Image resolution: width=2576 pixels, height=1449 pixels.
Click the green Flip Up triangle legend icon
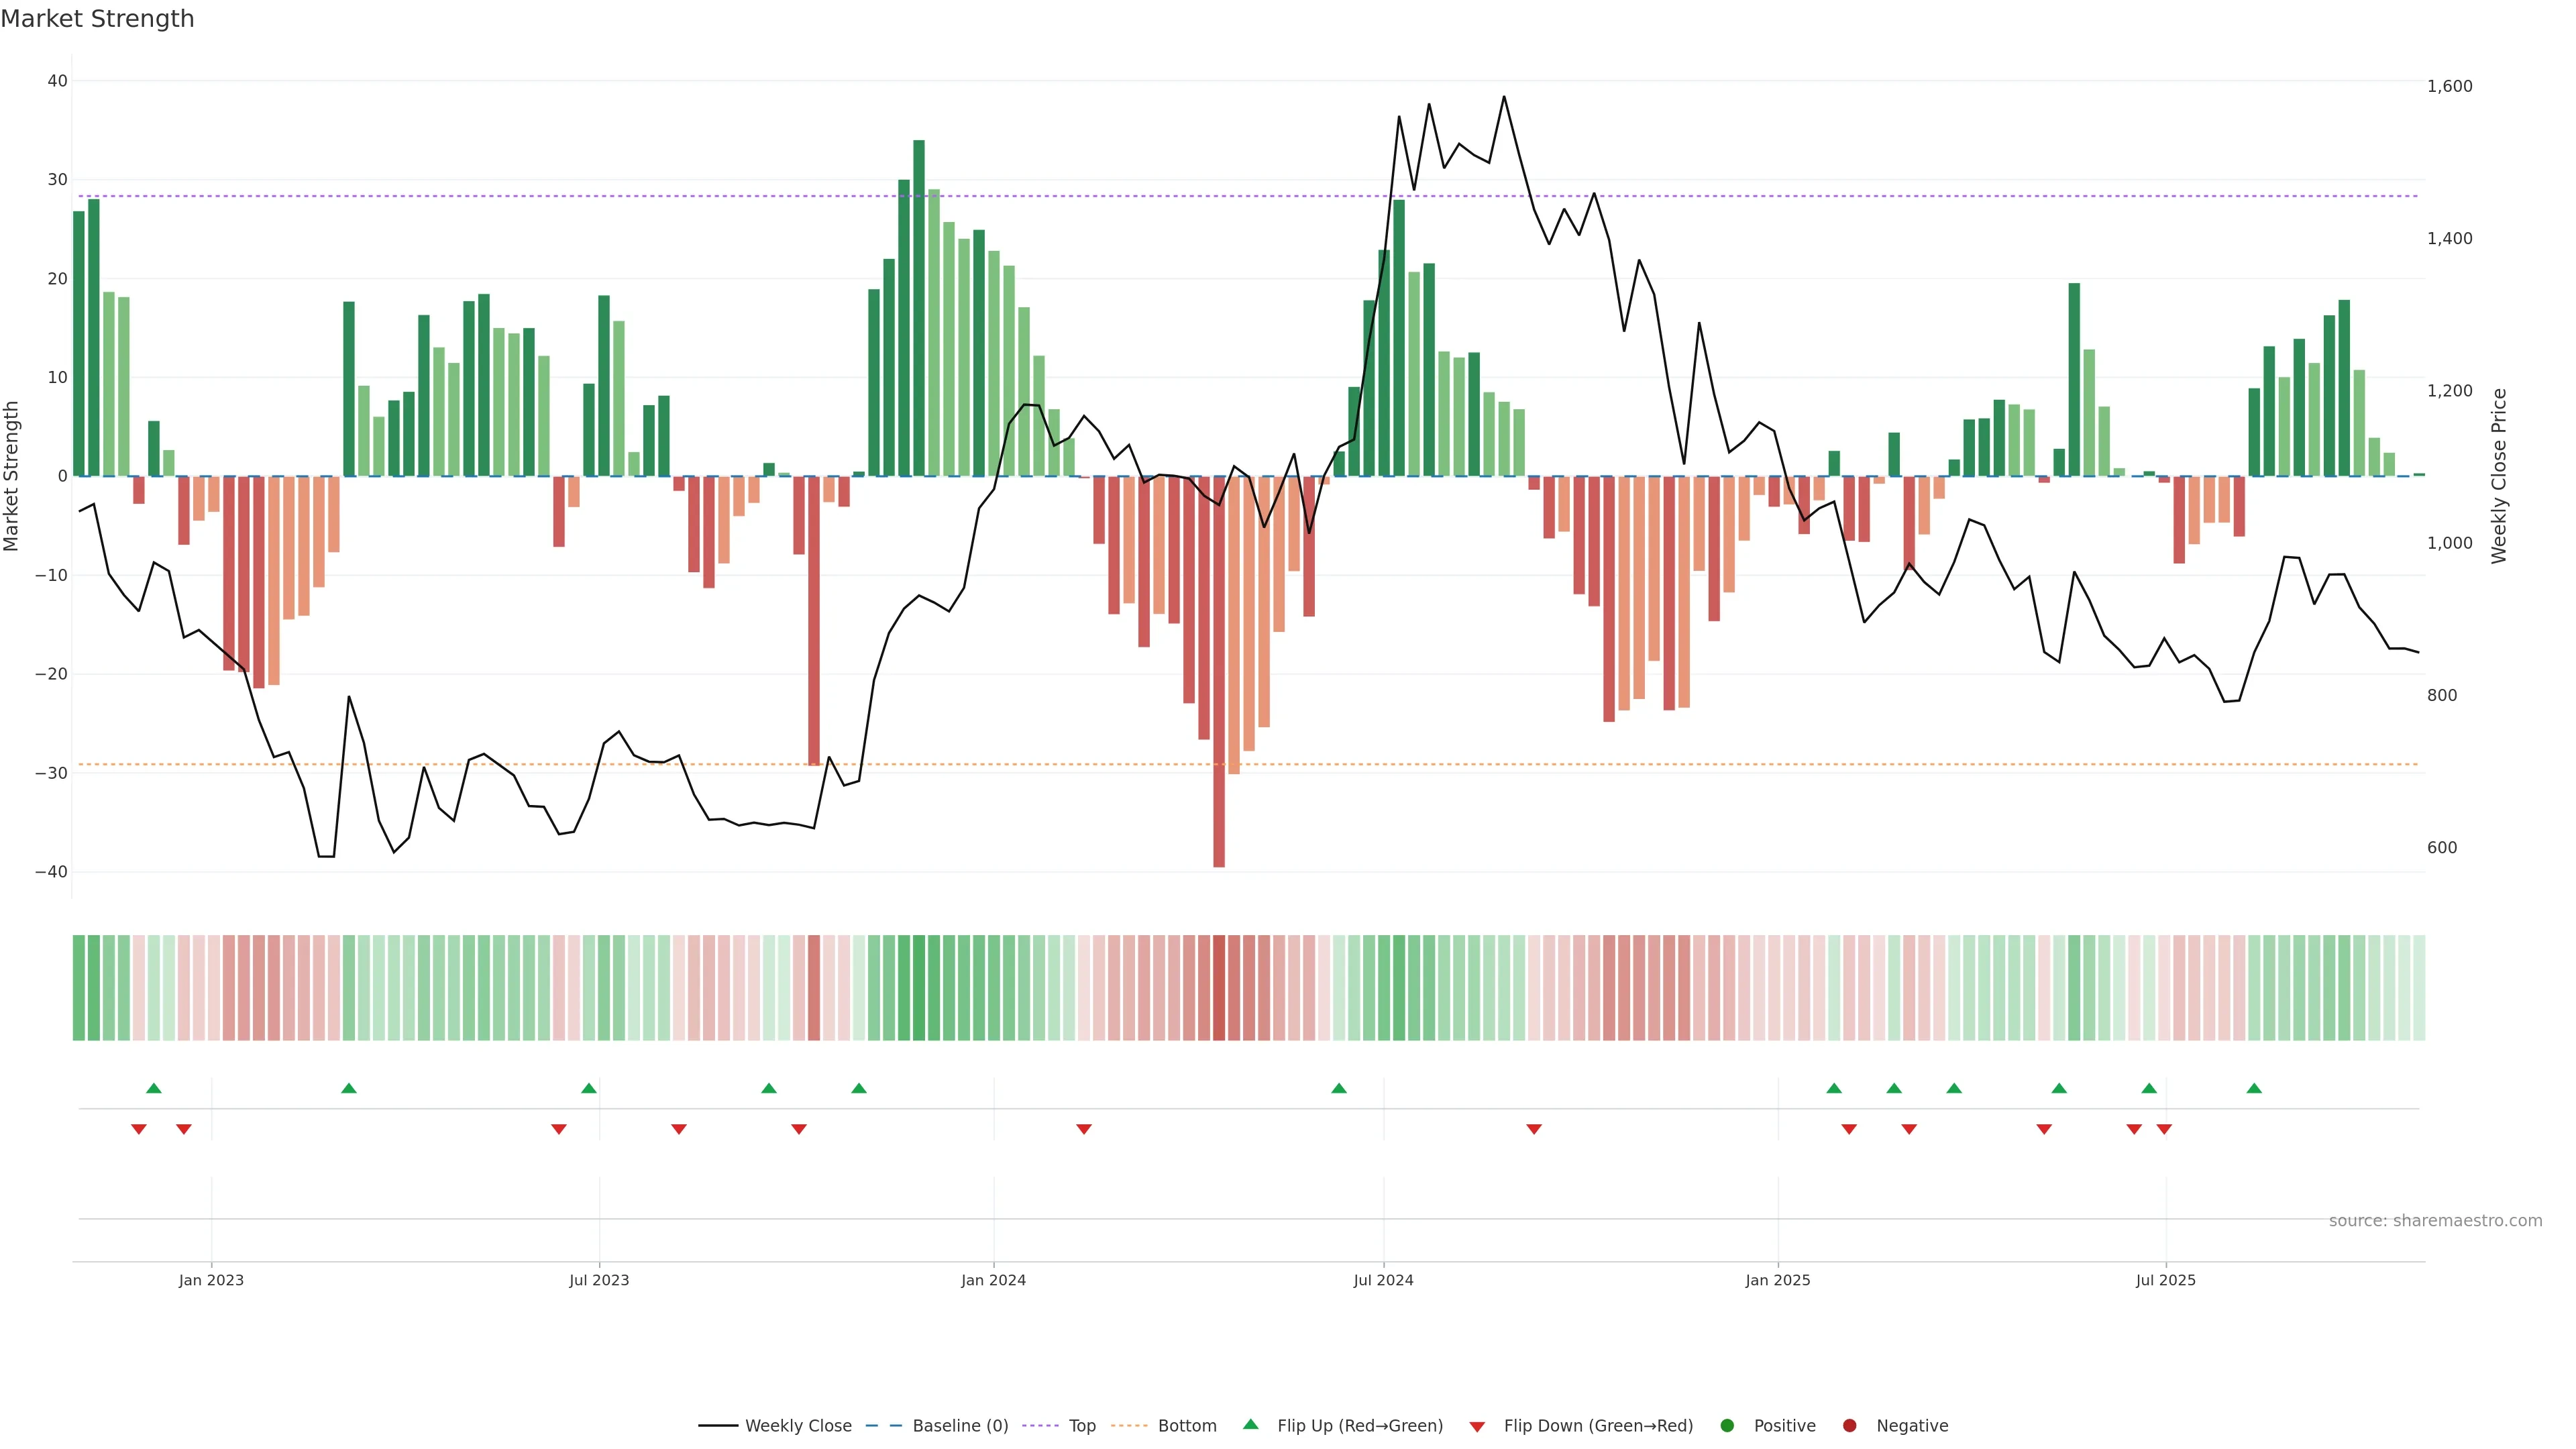(1250, 1424)
